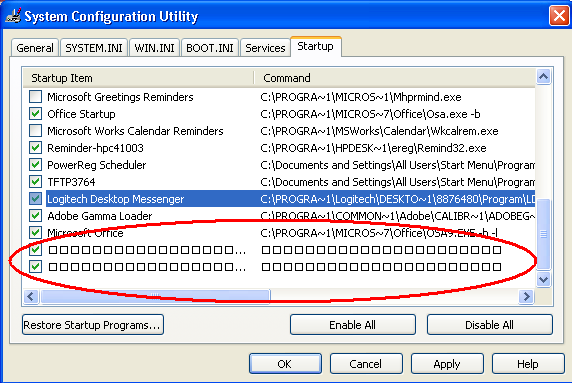Select the Adobe Gamma Loader row text
572x383 pixels.
pyautogui.click(x=100, y=216)
